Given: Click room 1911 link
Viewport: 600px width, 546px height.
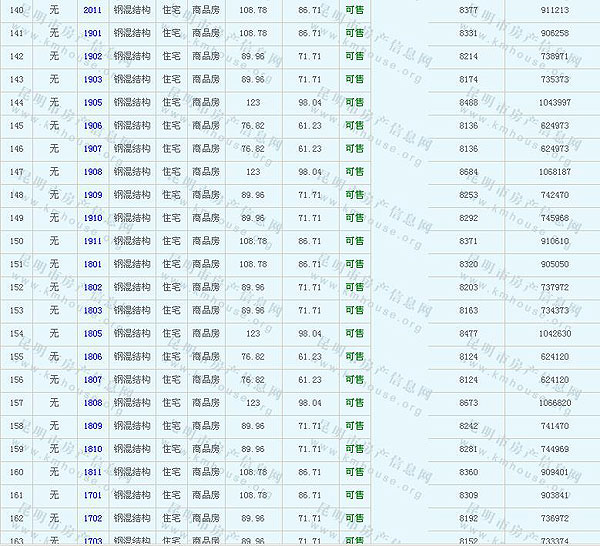Looking at the screenshot, I should [x=93, y=241].
